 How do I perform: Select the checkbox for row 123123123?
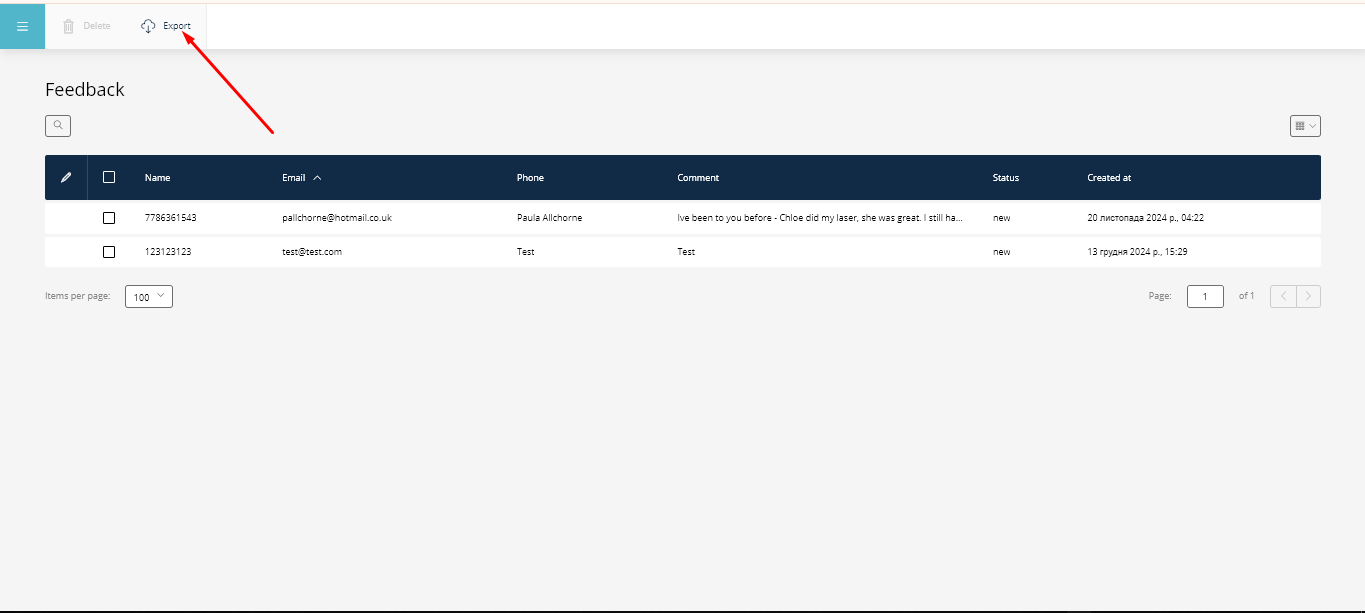[109, 252]
